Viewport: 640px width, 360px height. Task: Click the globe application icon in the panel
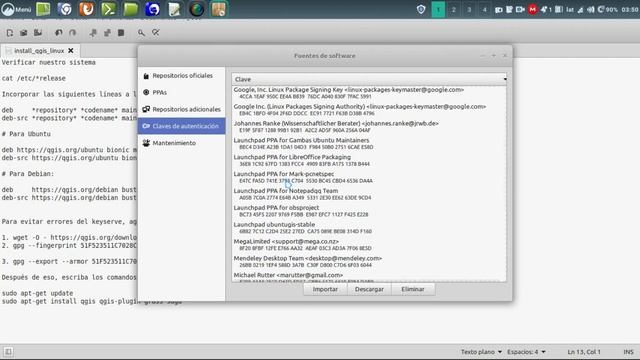coord(196,9)
